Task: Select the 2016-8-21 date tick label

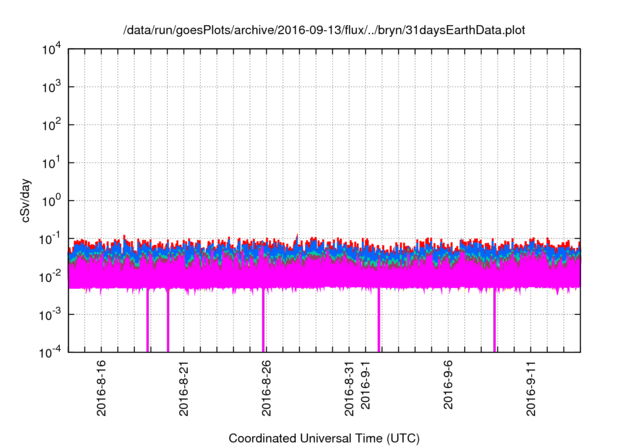Action: tap(184, 388)
